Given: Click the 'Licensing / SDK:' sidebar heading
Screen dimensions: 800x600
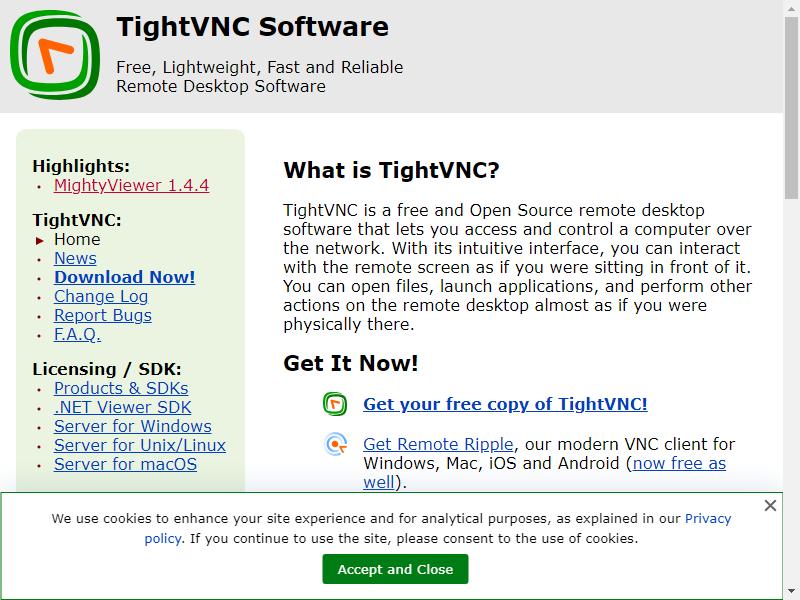Looking at the screenshot, I should click(107, 369).
